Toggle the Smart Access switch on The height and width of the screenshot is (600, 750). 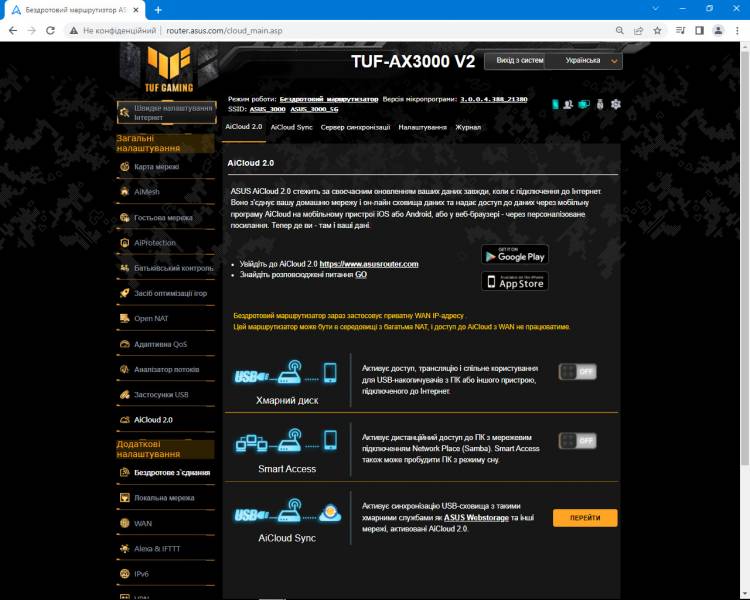577,441
